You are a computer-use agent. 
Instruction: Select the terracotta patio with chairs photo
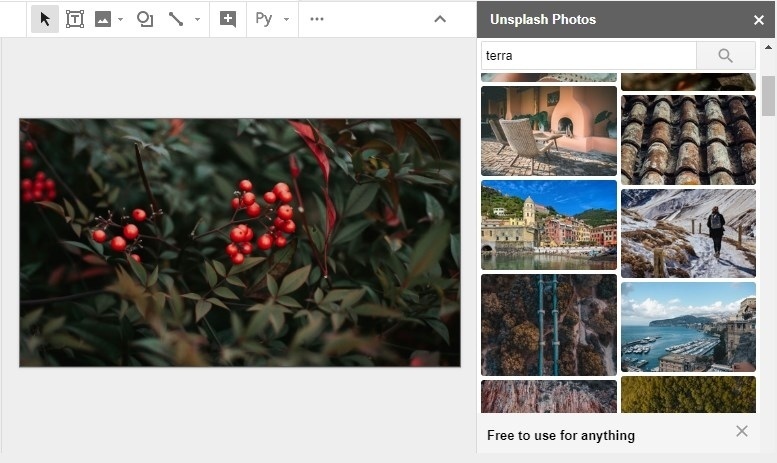[x=549, y=131]
